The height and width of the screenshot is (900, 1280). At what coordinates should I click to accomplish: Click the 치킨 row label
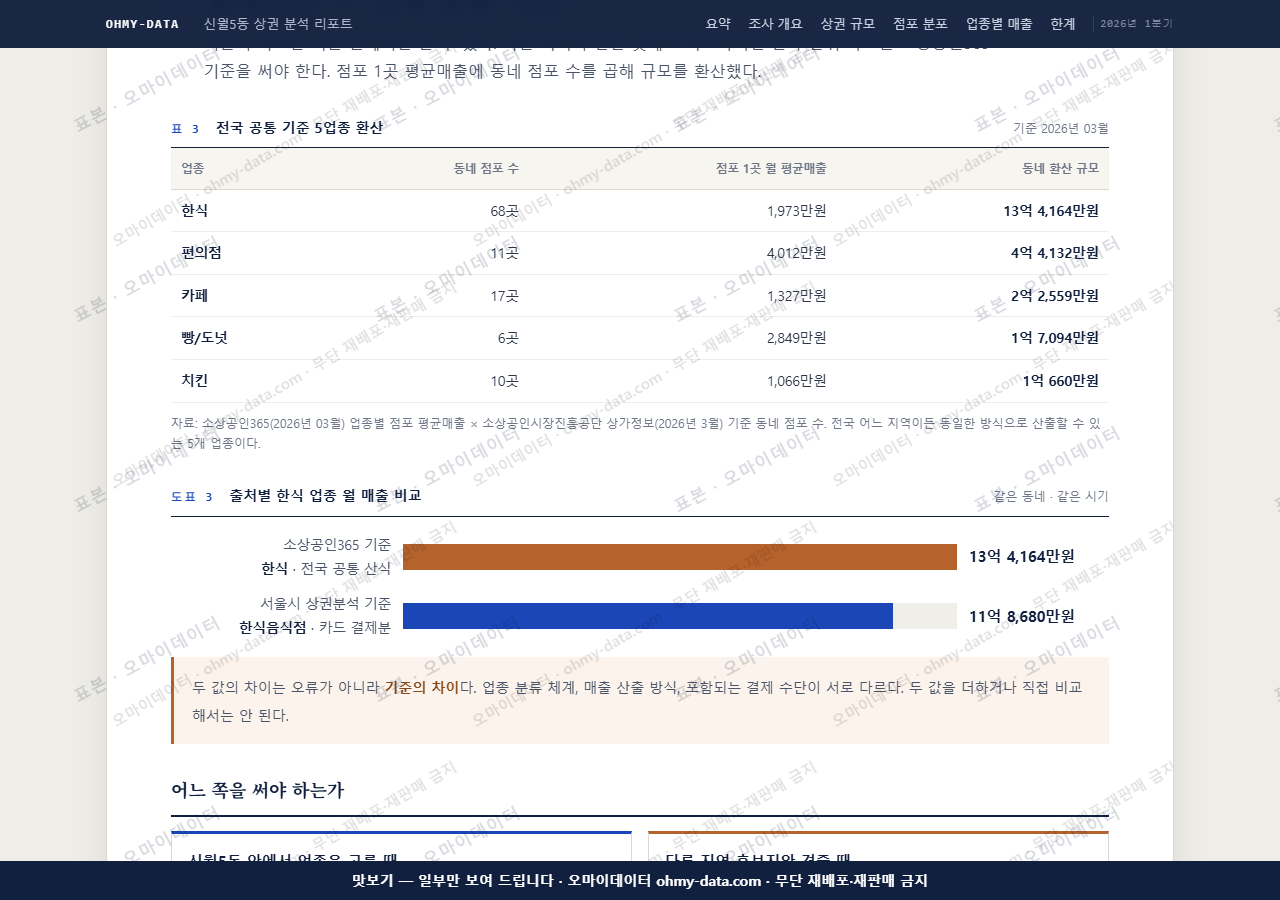click(194, 381)
